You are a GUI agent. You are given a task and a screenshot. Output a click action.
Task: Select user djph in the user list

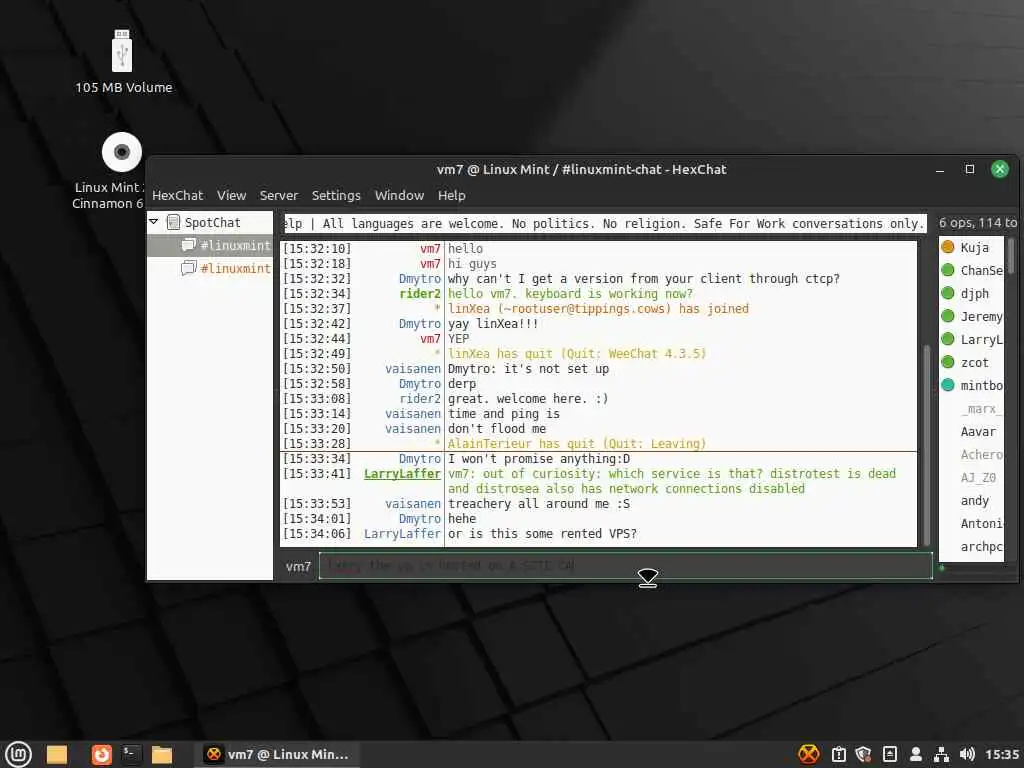[972, 293]
